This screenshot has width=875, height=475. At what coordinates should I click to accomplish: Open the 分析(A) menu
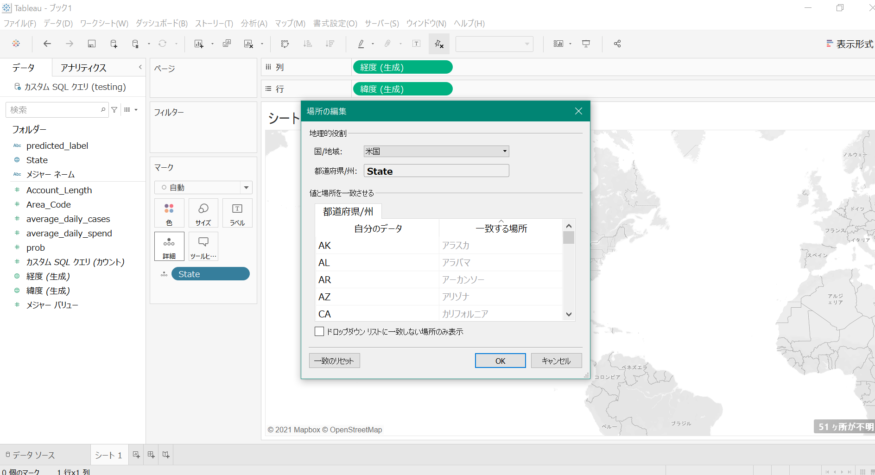(x=254, y=23)
